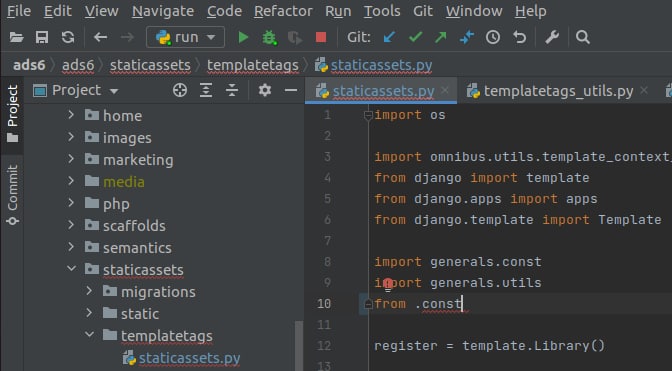Screen dimensions: 672x371
Task: Start debugging with the bug icon
Action: coord(269,37)
